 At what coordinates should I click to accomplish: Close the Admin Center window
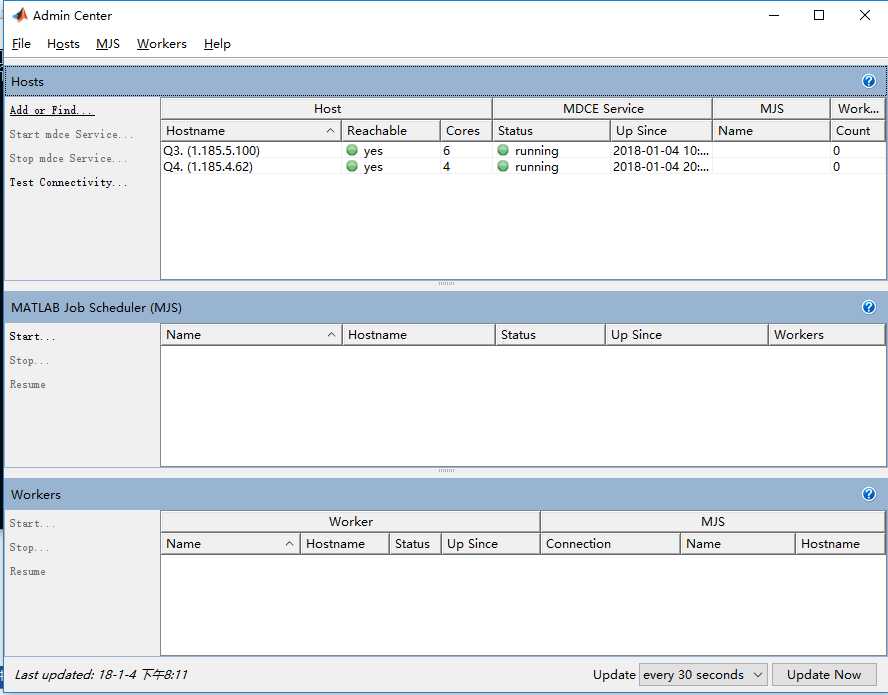865,15
